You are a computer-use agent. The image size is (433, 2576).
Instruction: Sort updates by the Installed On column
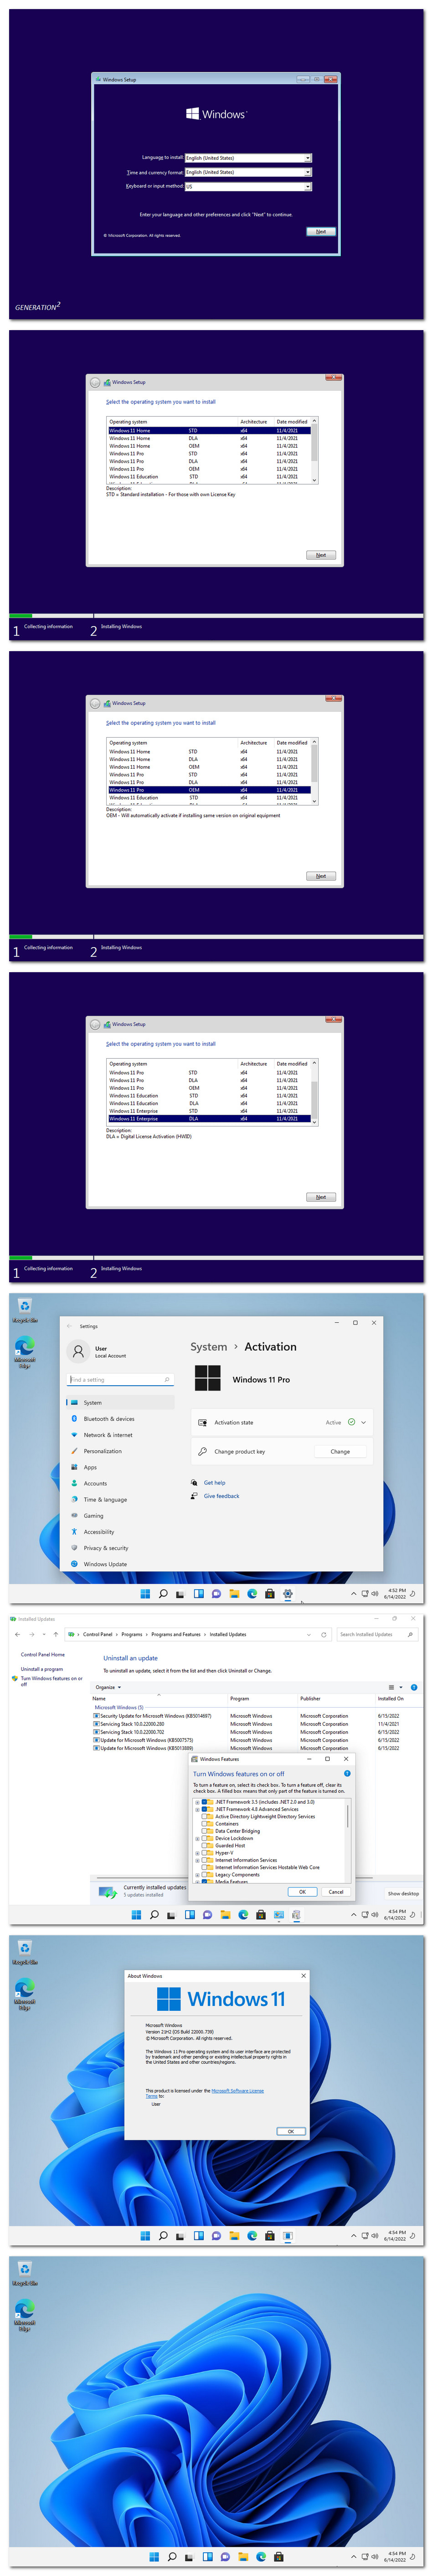391,1698
